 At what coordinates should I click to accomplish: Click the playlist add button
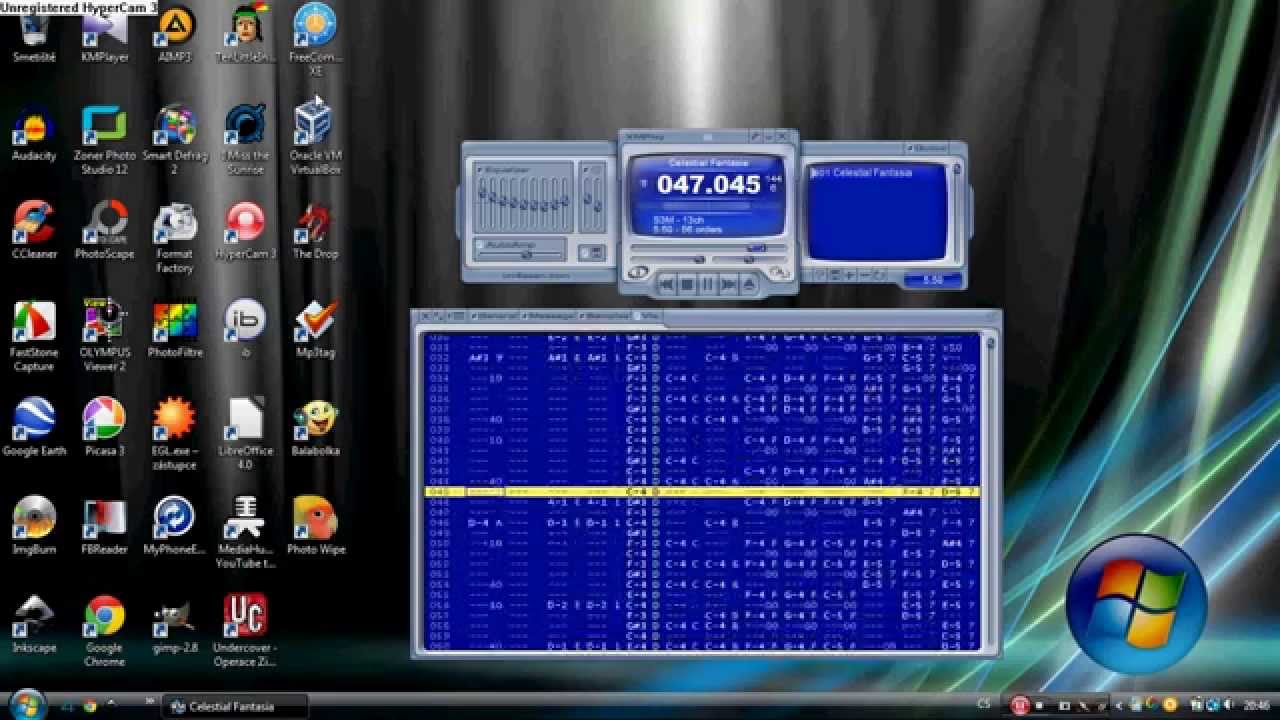point(850,274)
